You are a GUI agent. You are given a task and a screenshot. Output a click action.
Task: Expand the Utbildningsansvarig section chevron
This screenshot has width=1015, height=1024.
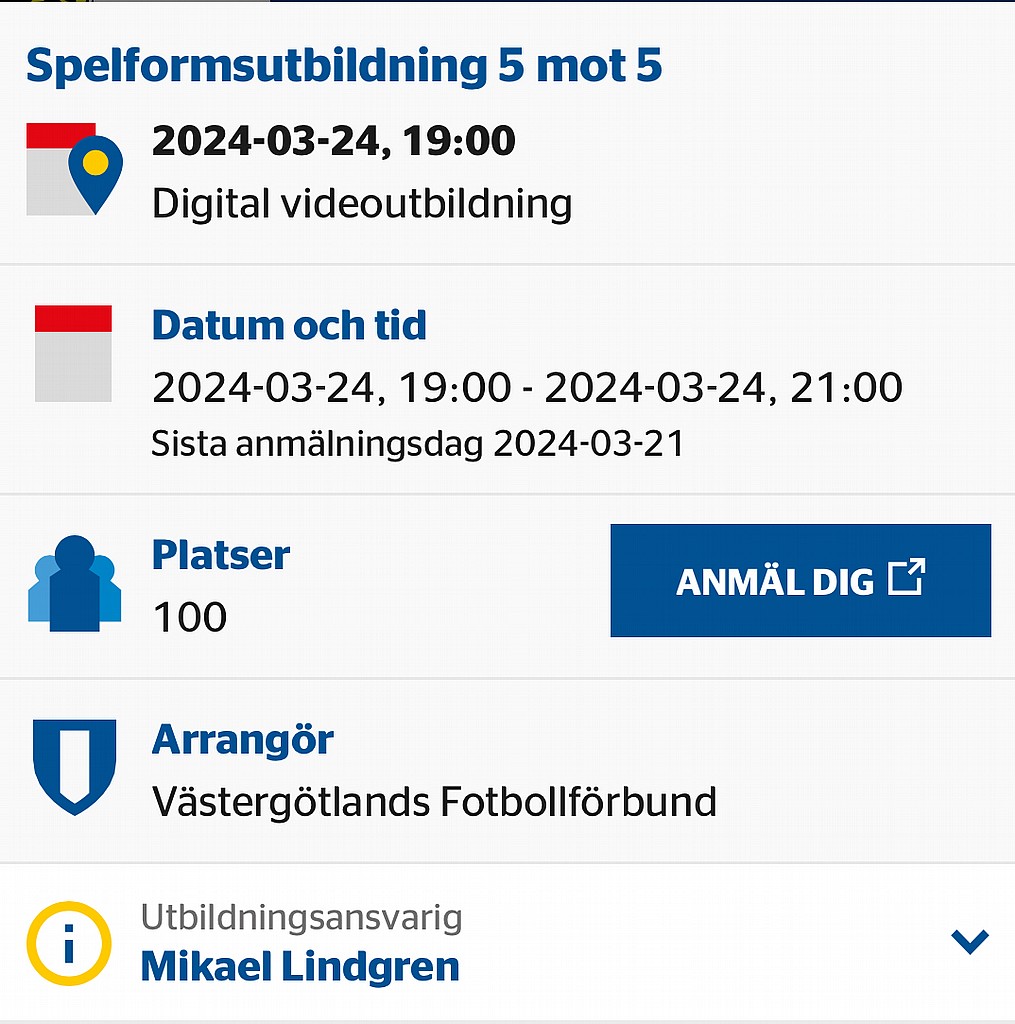pos(970,942)
